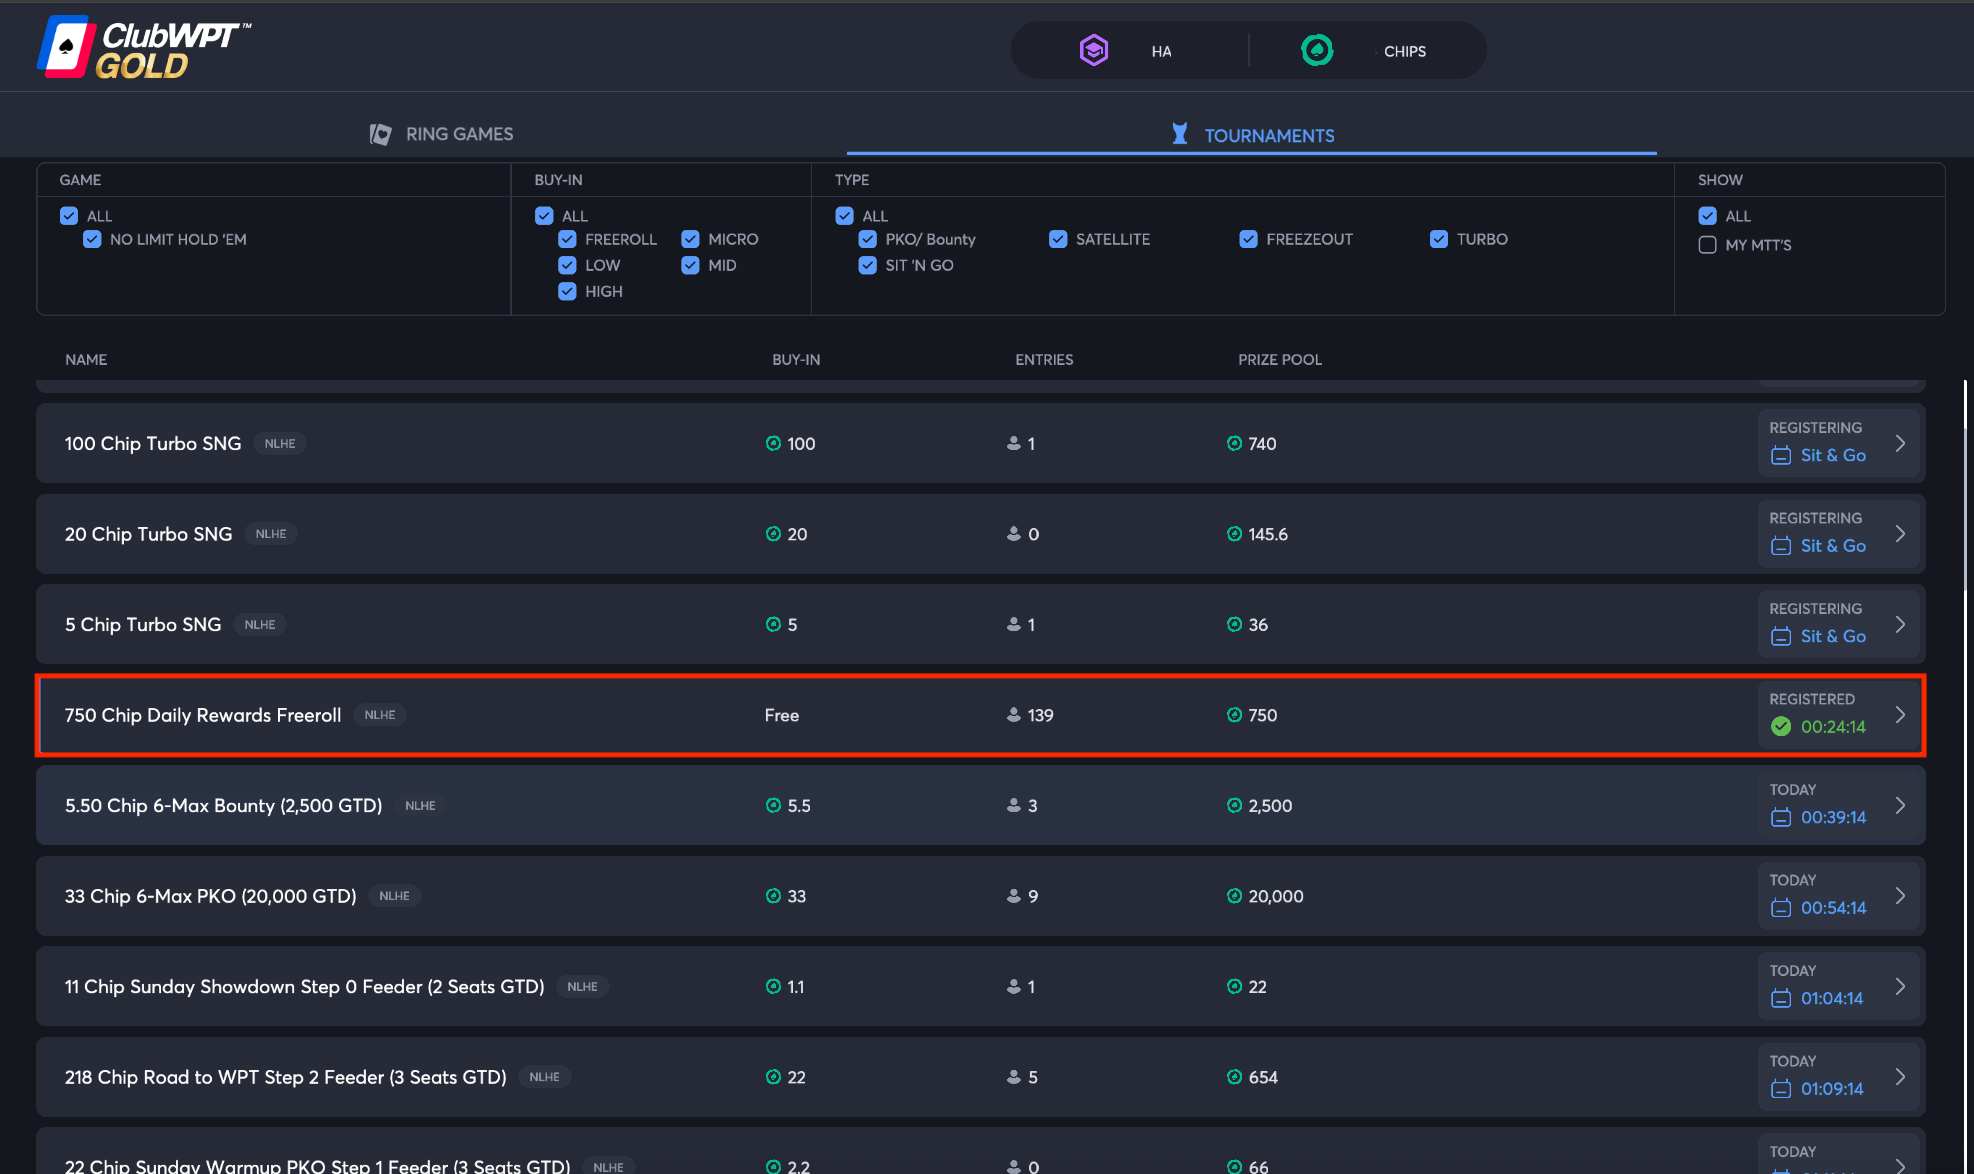Expand the 20 Chip Turbo SNG row chevron

point(1900,534)
